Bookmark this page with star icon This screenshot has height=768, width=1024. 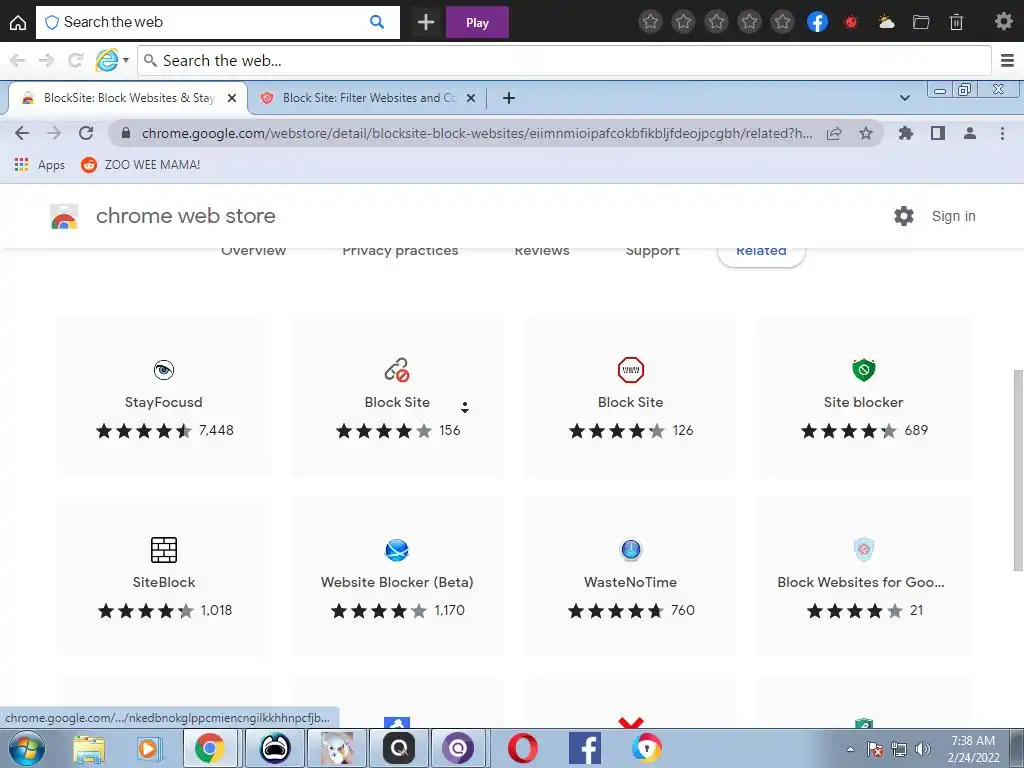tap(866, 133)
